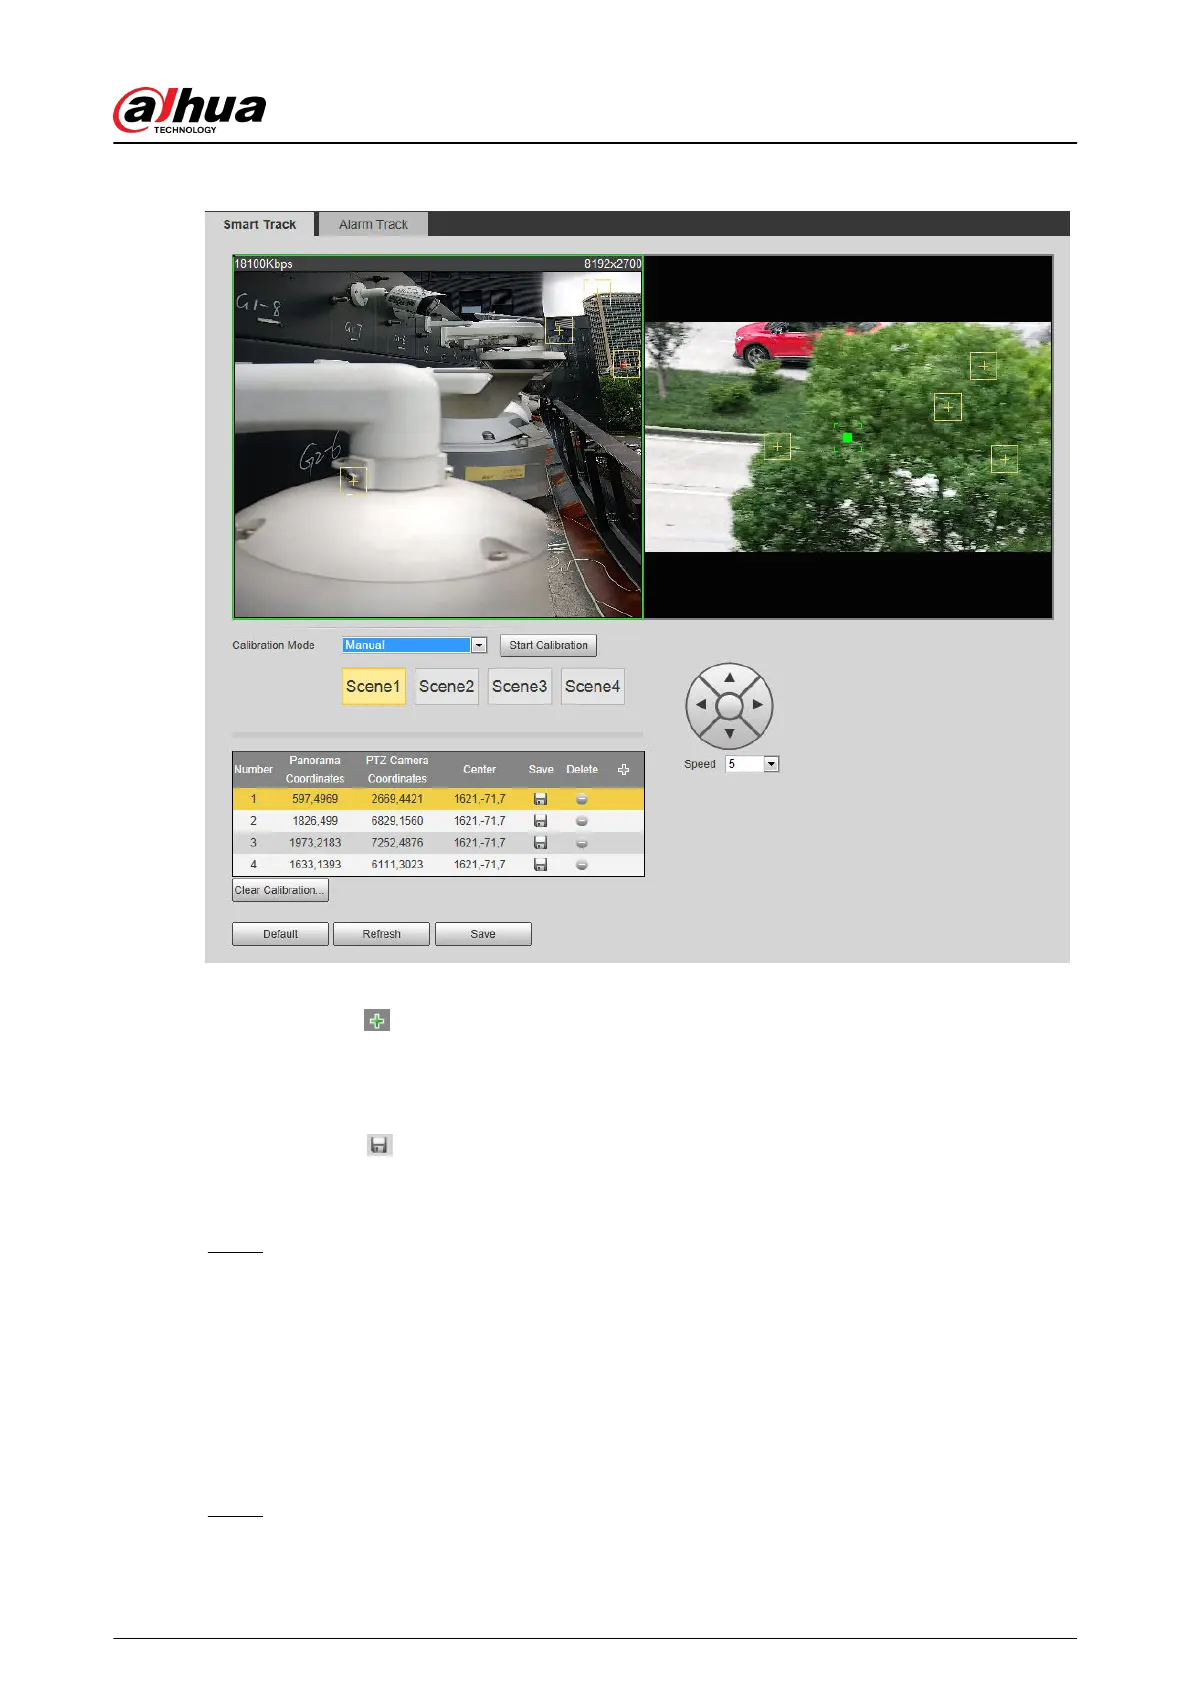Screen dimensions: 1191x1684
Task: Delete calibration row 1 with its minus icon
Action: pyautogui.click(x=582, y=799)
